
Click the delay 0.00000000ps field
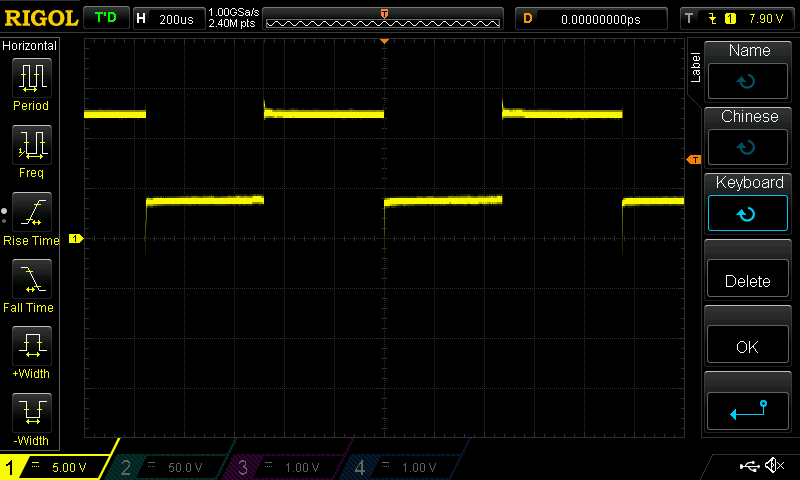(591, 19)
